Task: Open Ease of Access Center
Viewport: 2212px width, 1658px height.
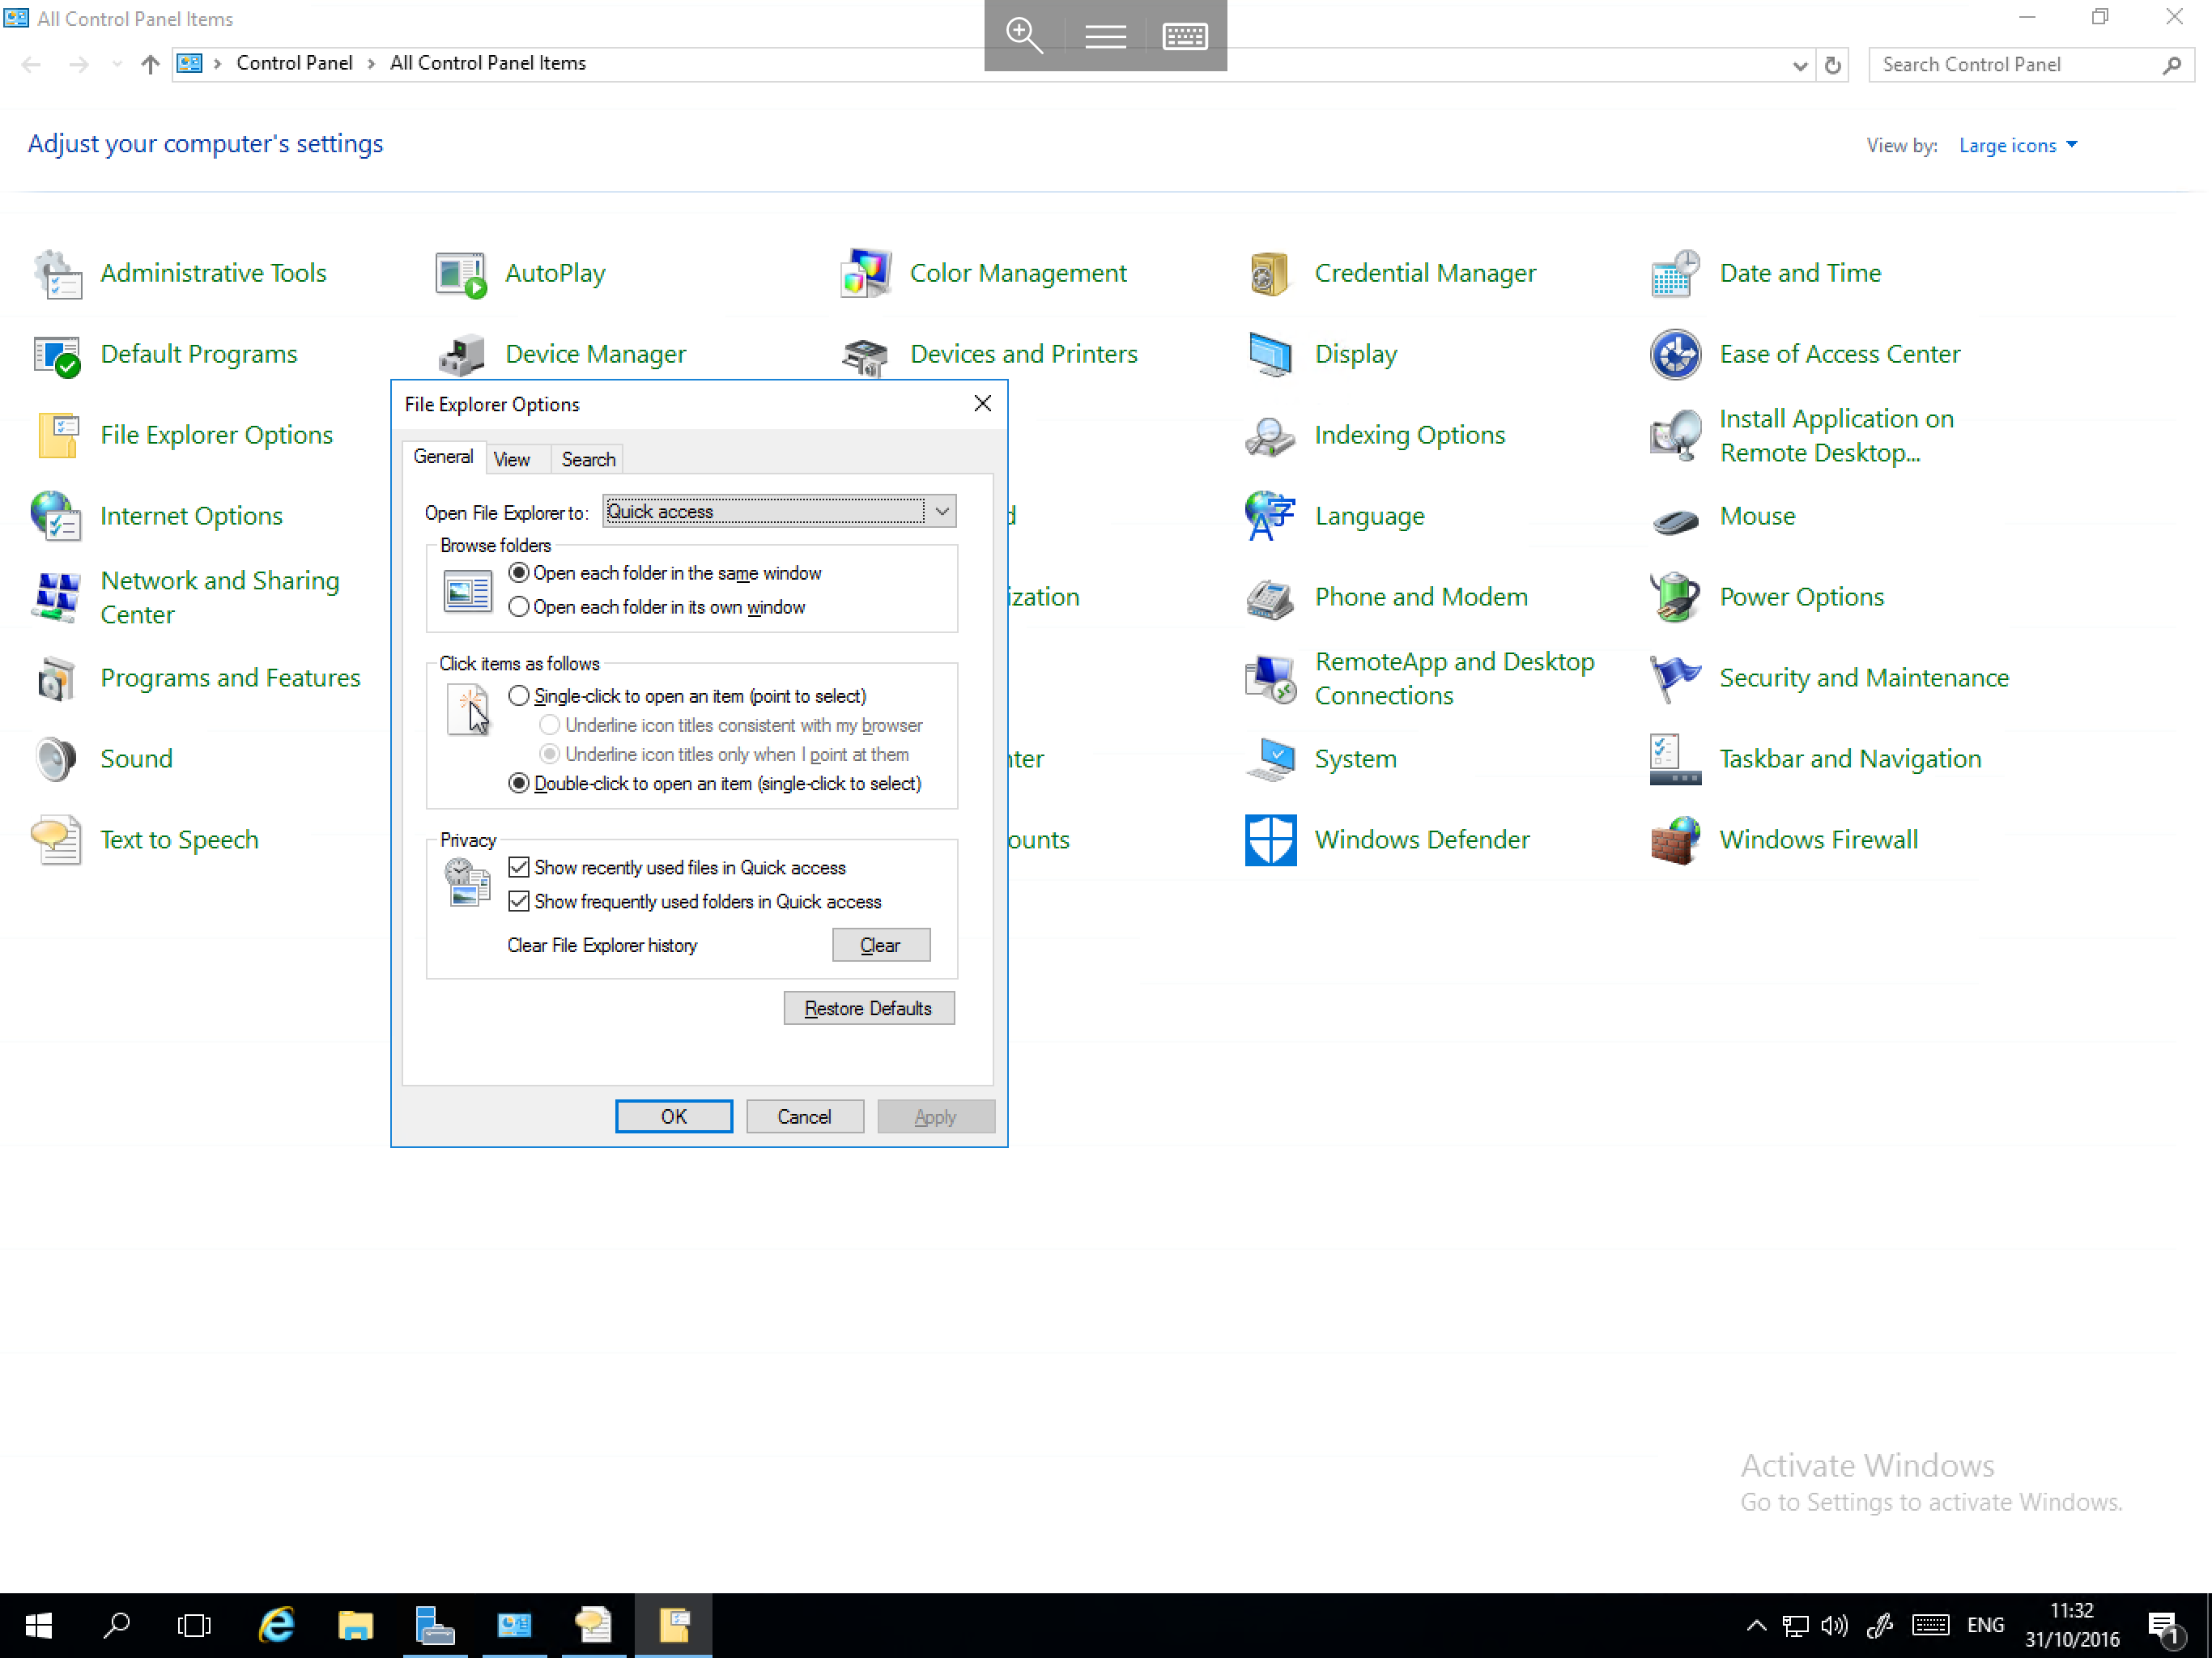Action: tap(1840, 354)
